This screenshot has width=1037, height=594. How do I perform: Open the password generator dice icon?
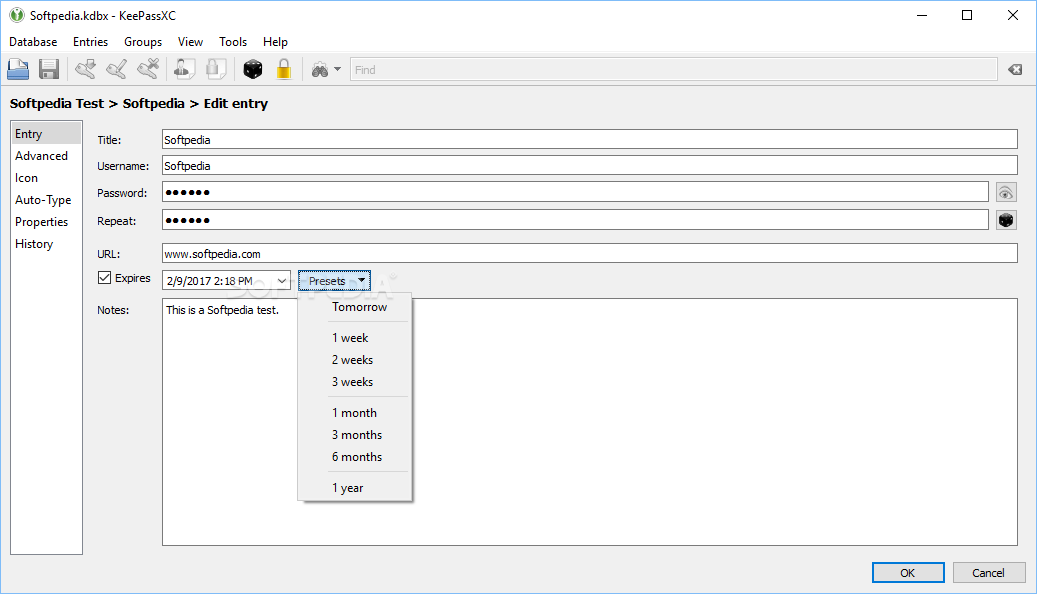[253, 69]
